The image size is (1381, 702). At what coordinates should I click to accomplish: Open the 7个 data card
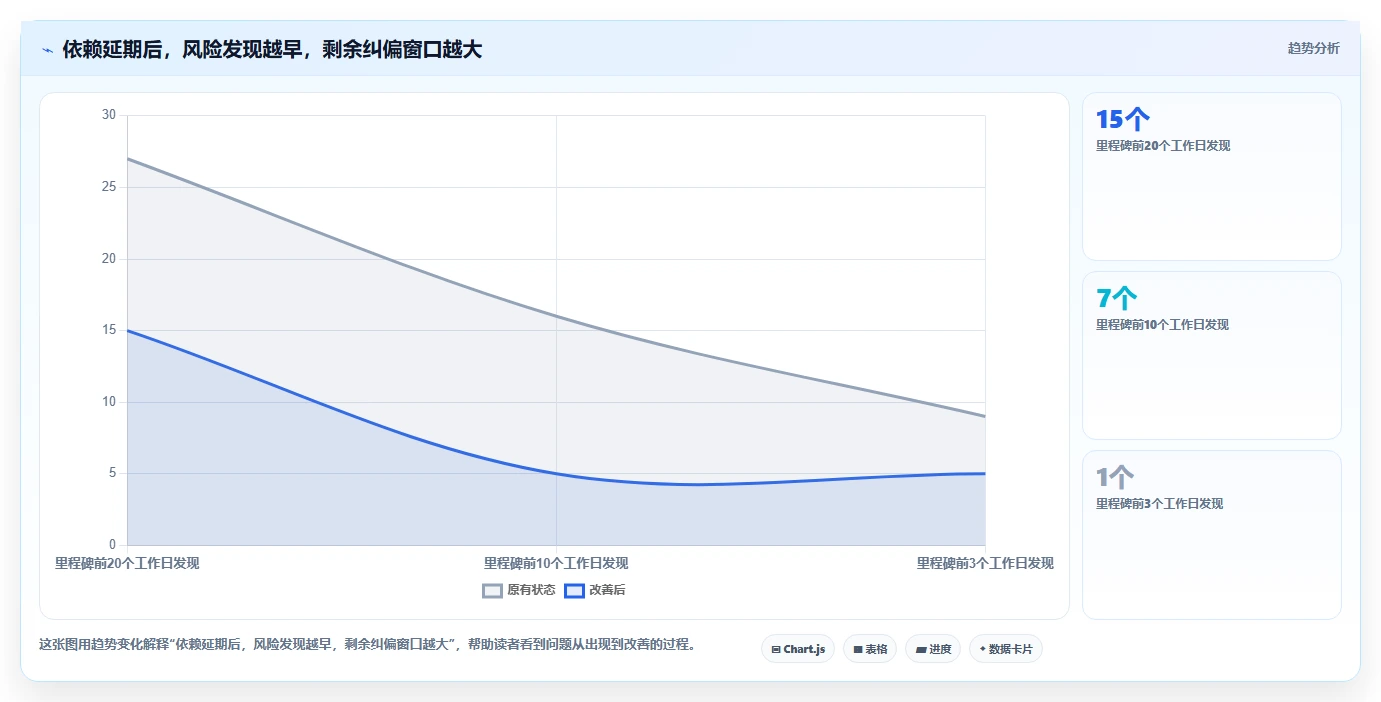1212,356
